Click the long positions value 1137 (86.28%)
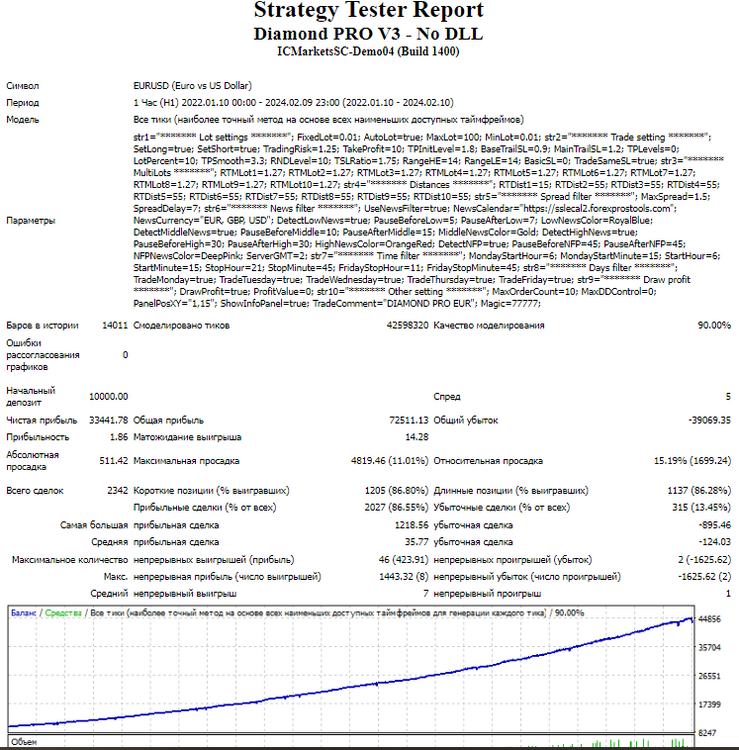Viewport: 739px width, 750px height. [699, 490]
